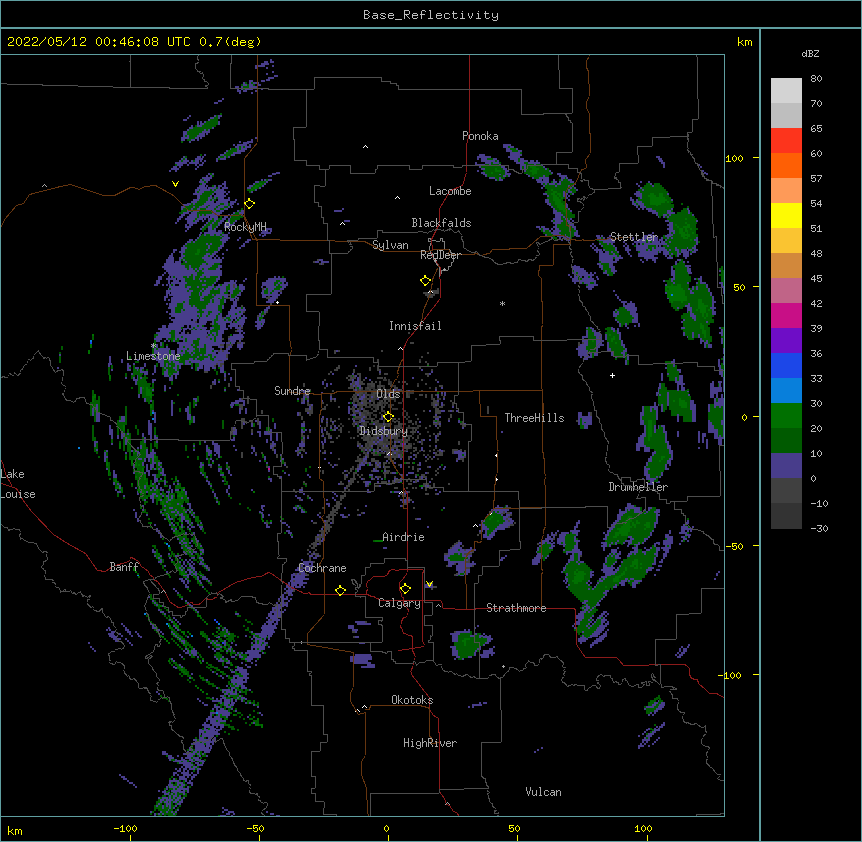Click the Stettler label

pos(634,237)
